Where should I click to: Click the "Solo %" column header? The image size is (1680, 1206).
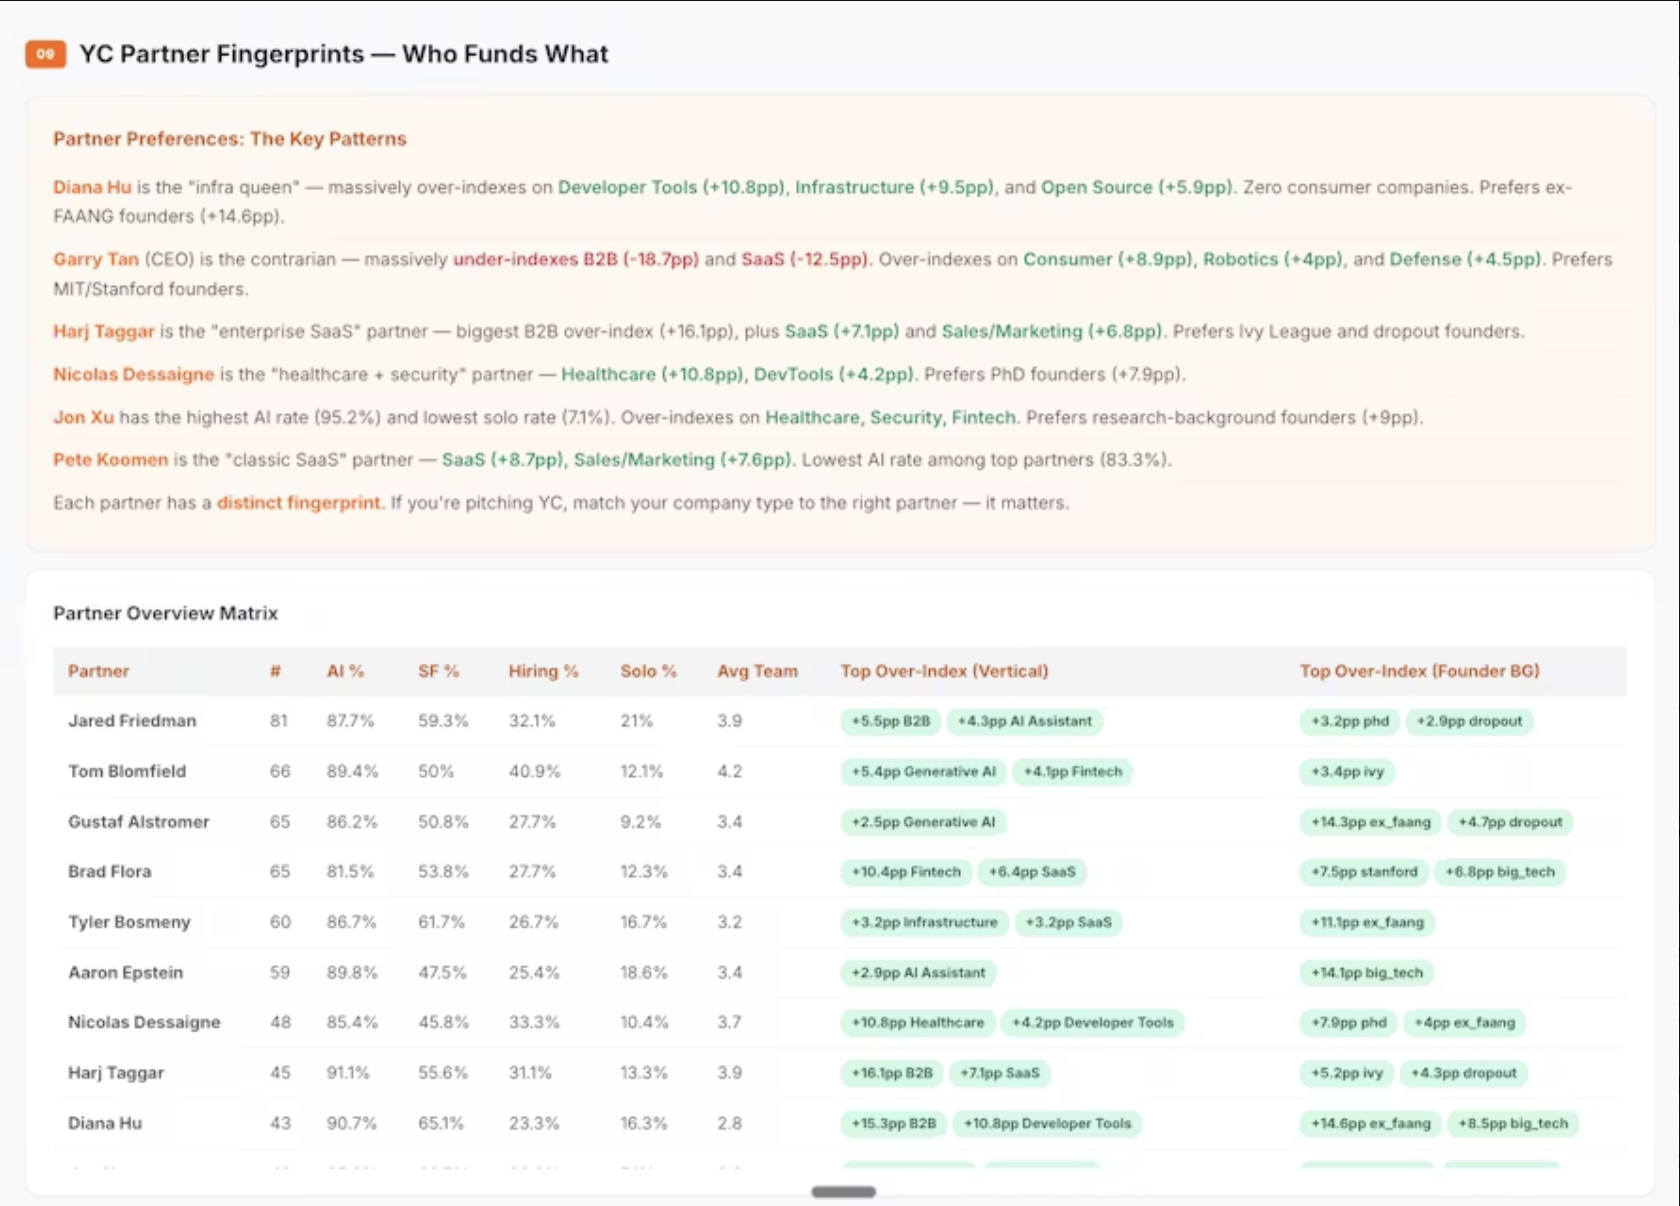point(648,671)
